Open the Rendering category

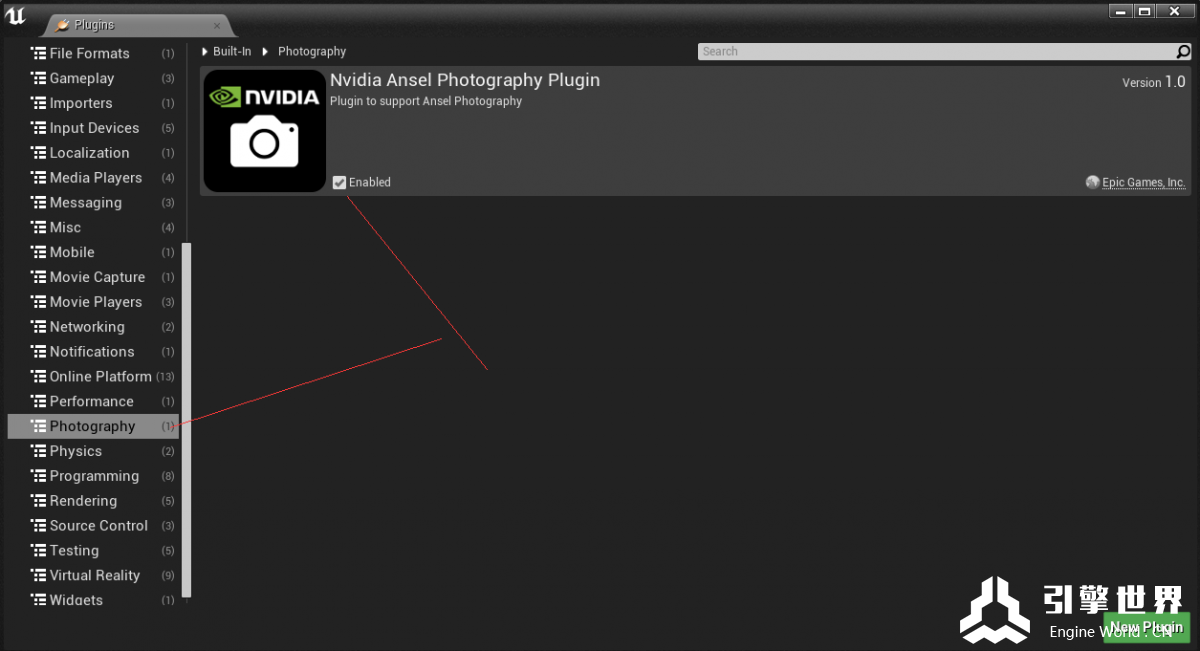tap(93, 501)
